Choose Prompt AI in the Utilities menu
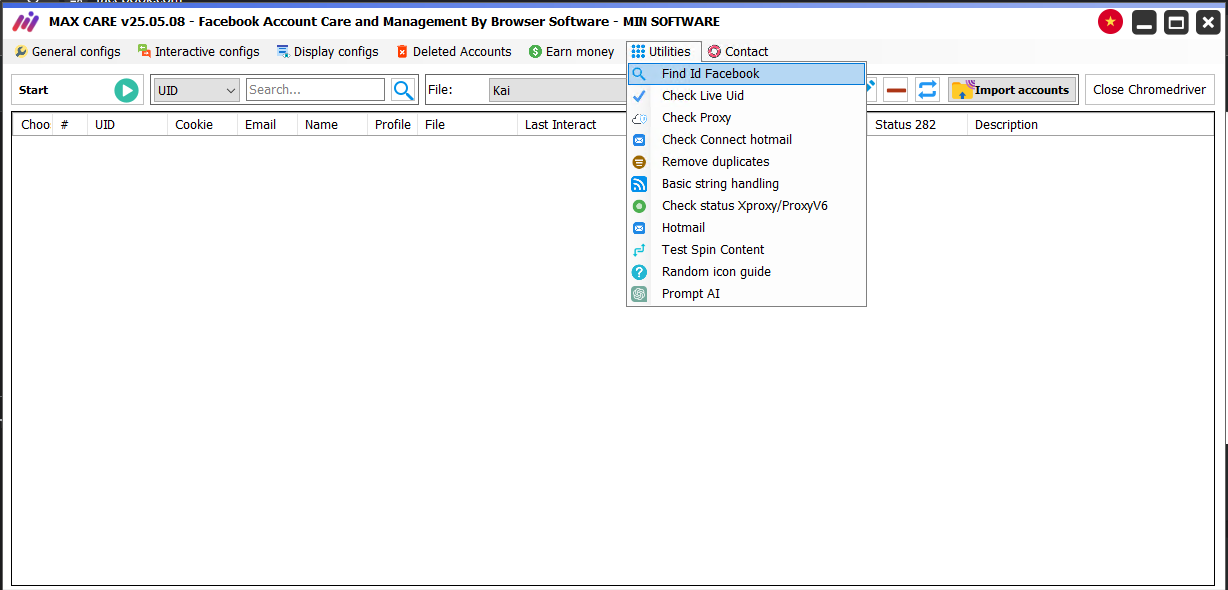The width and height of the screenshot is (1228, 590). [746, 294]
